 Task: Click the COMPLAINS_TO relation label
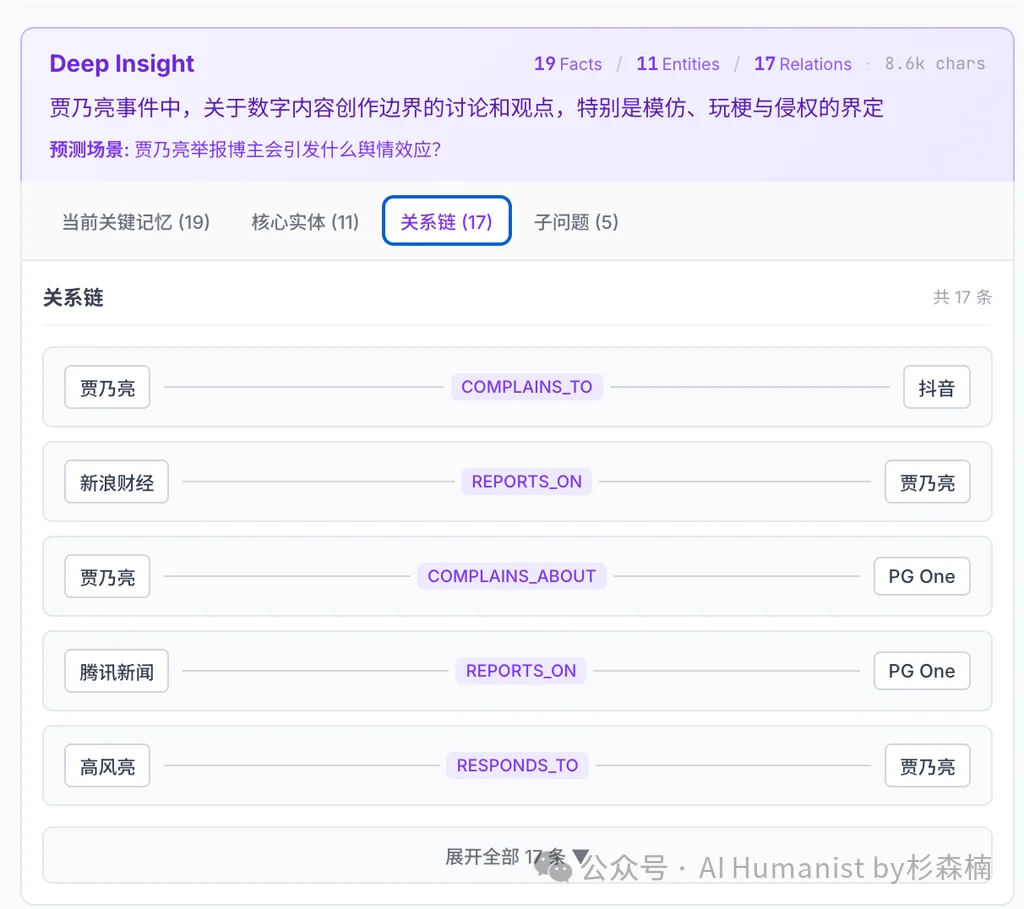[526, 387]
